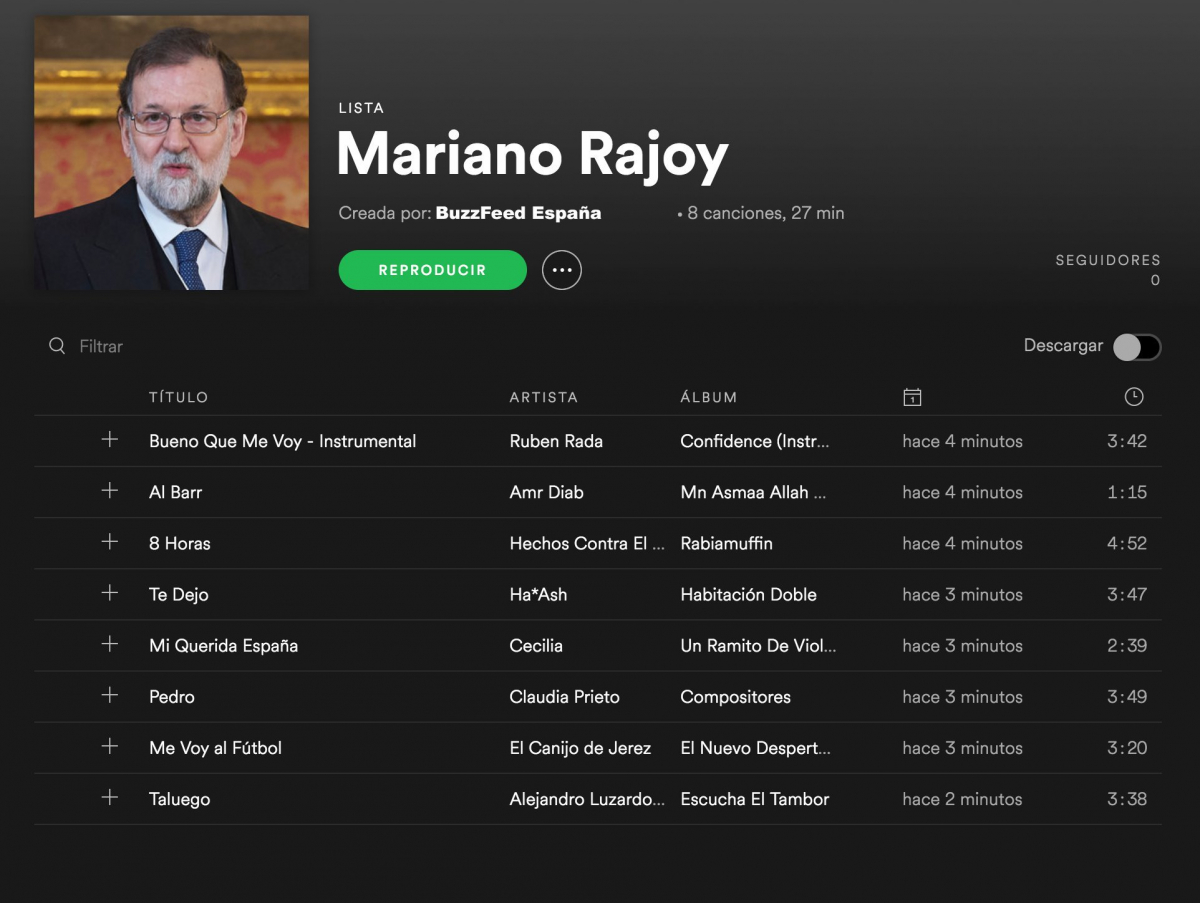Image resolution: width=1200 pixels, height=903 pixels.
Task: Sort by the calendar date-added column icon
Action: [912, 397]
